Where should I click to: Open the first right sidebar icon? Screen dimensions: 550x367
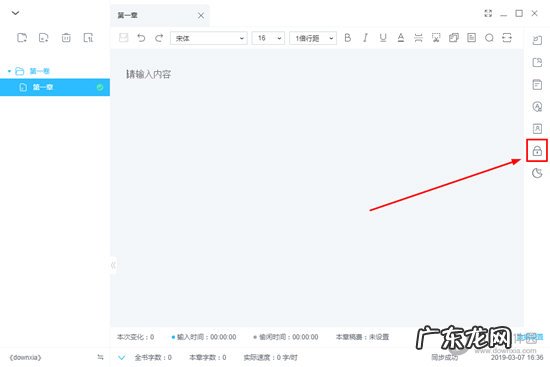tap(537, 40)
